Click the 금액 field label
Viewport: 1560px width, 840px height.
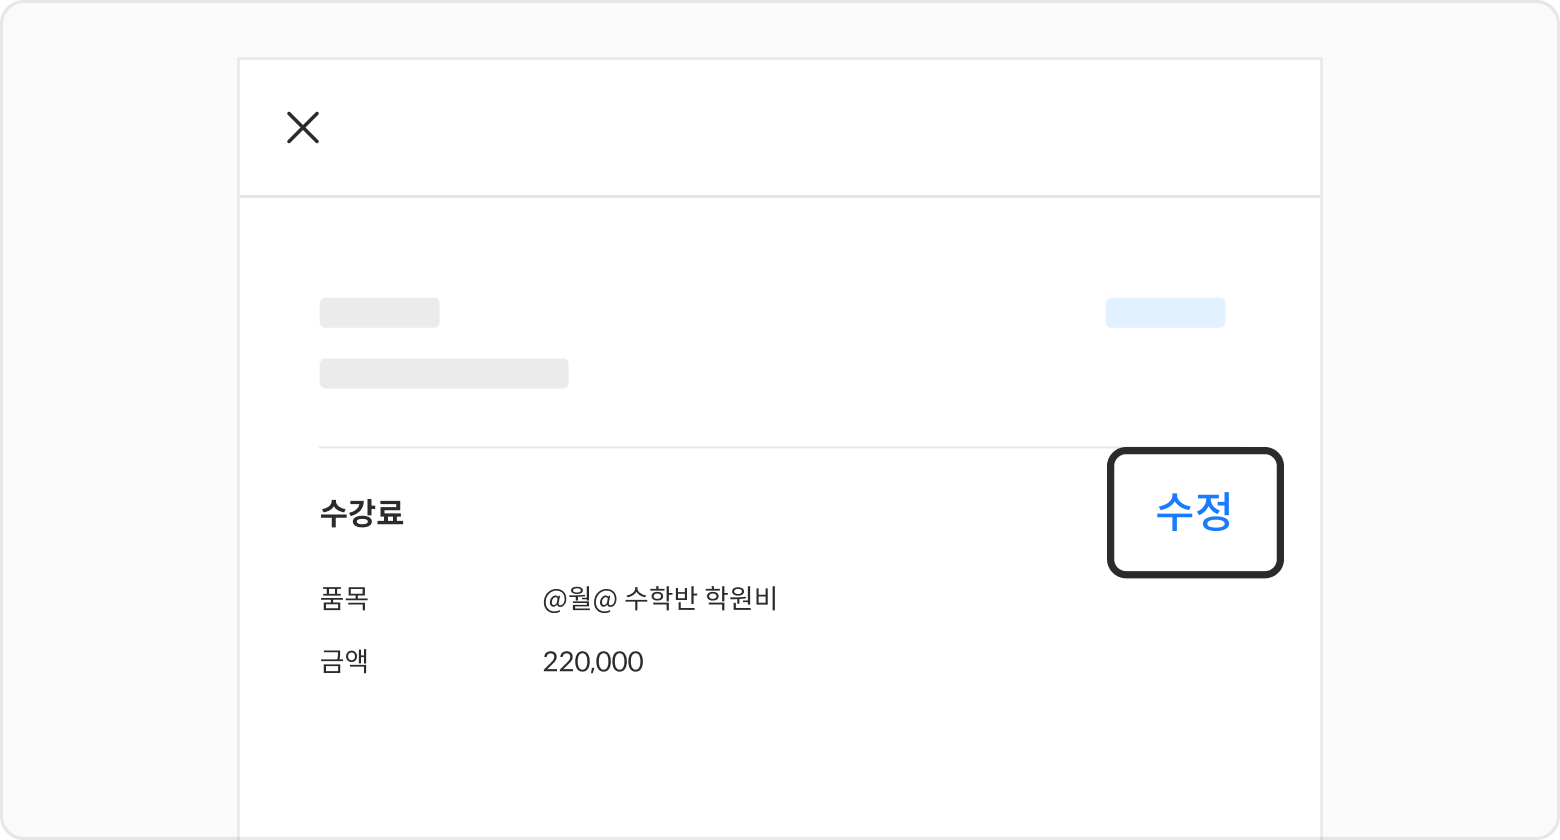pos(344,662)
